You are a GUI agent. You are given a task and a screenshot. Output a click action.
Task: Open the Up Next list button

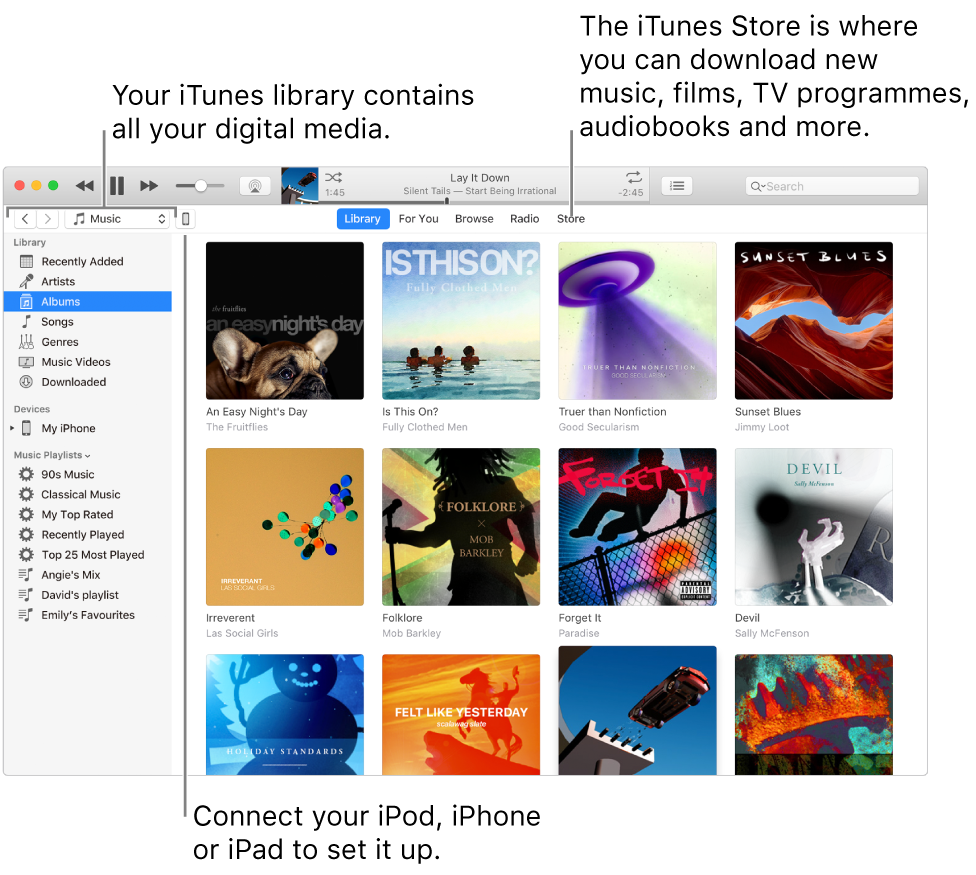pyautogui.click(x=677, y=186)
